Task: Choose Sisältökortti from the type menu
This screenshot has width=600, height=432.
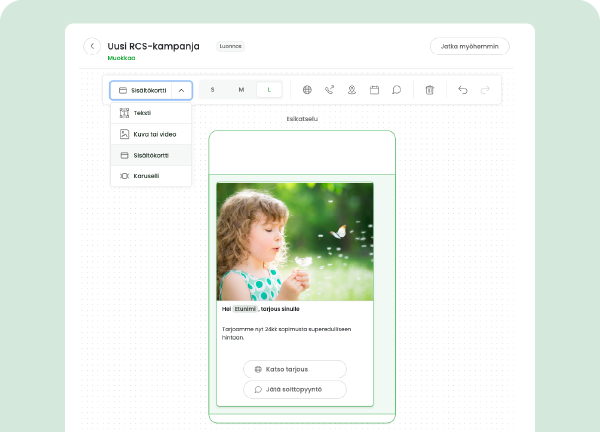Action: coord(151,155)
